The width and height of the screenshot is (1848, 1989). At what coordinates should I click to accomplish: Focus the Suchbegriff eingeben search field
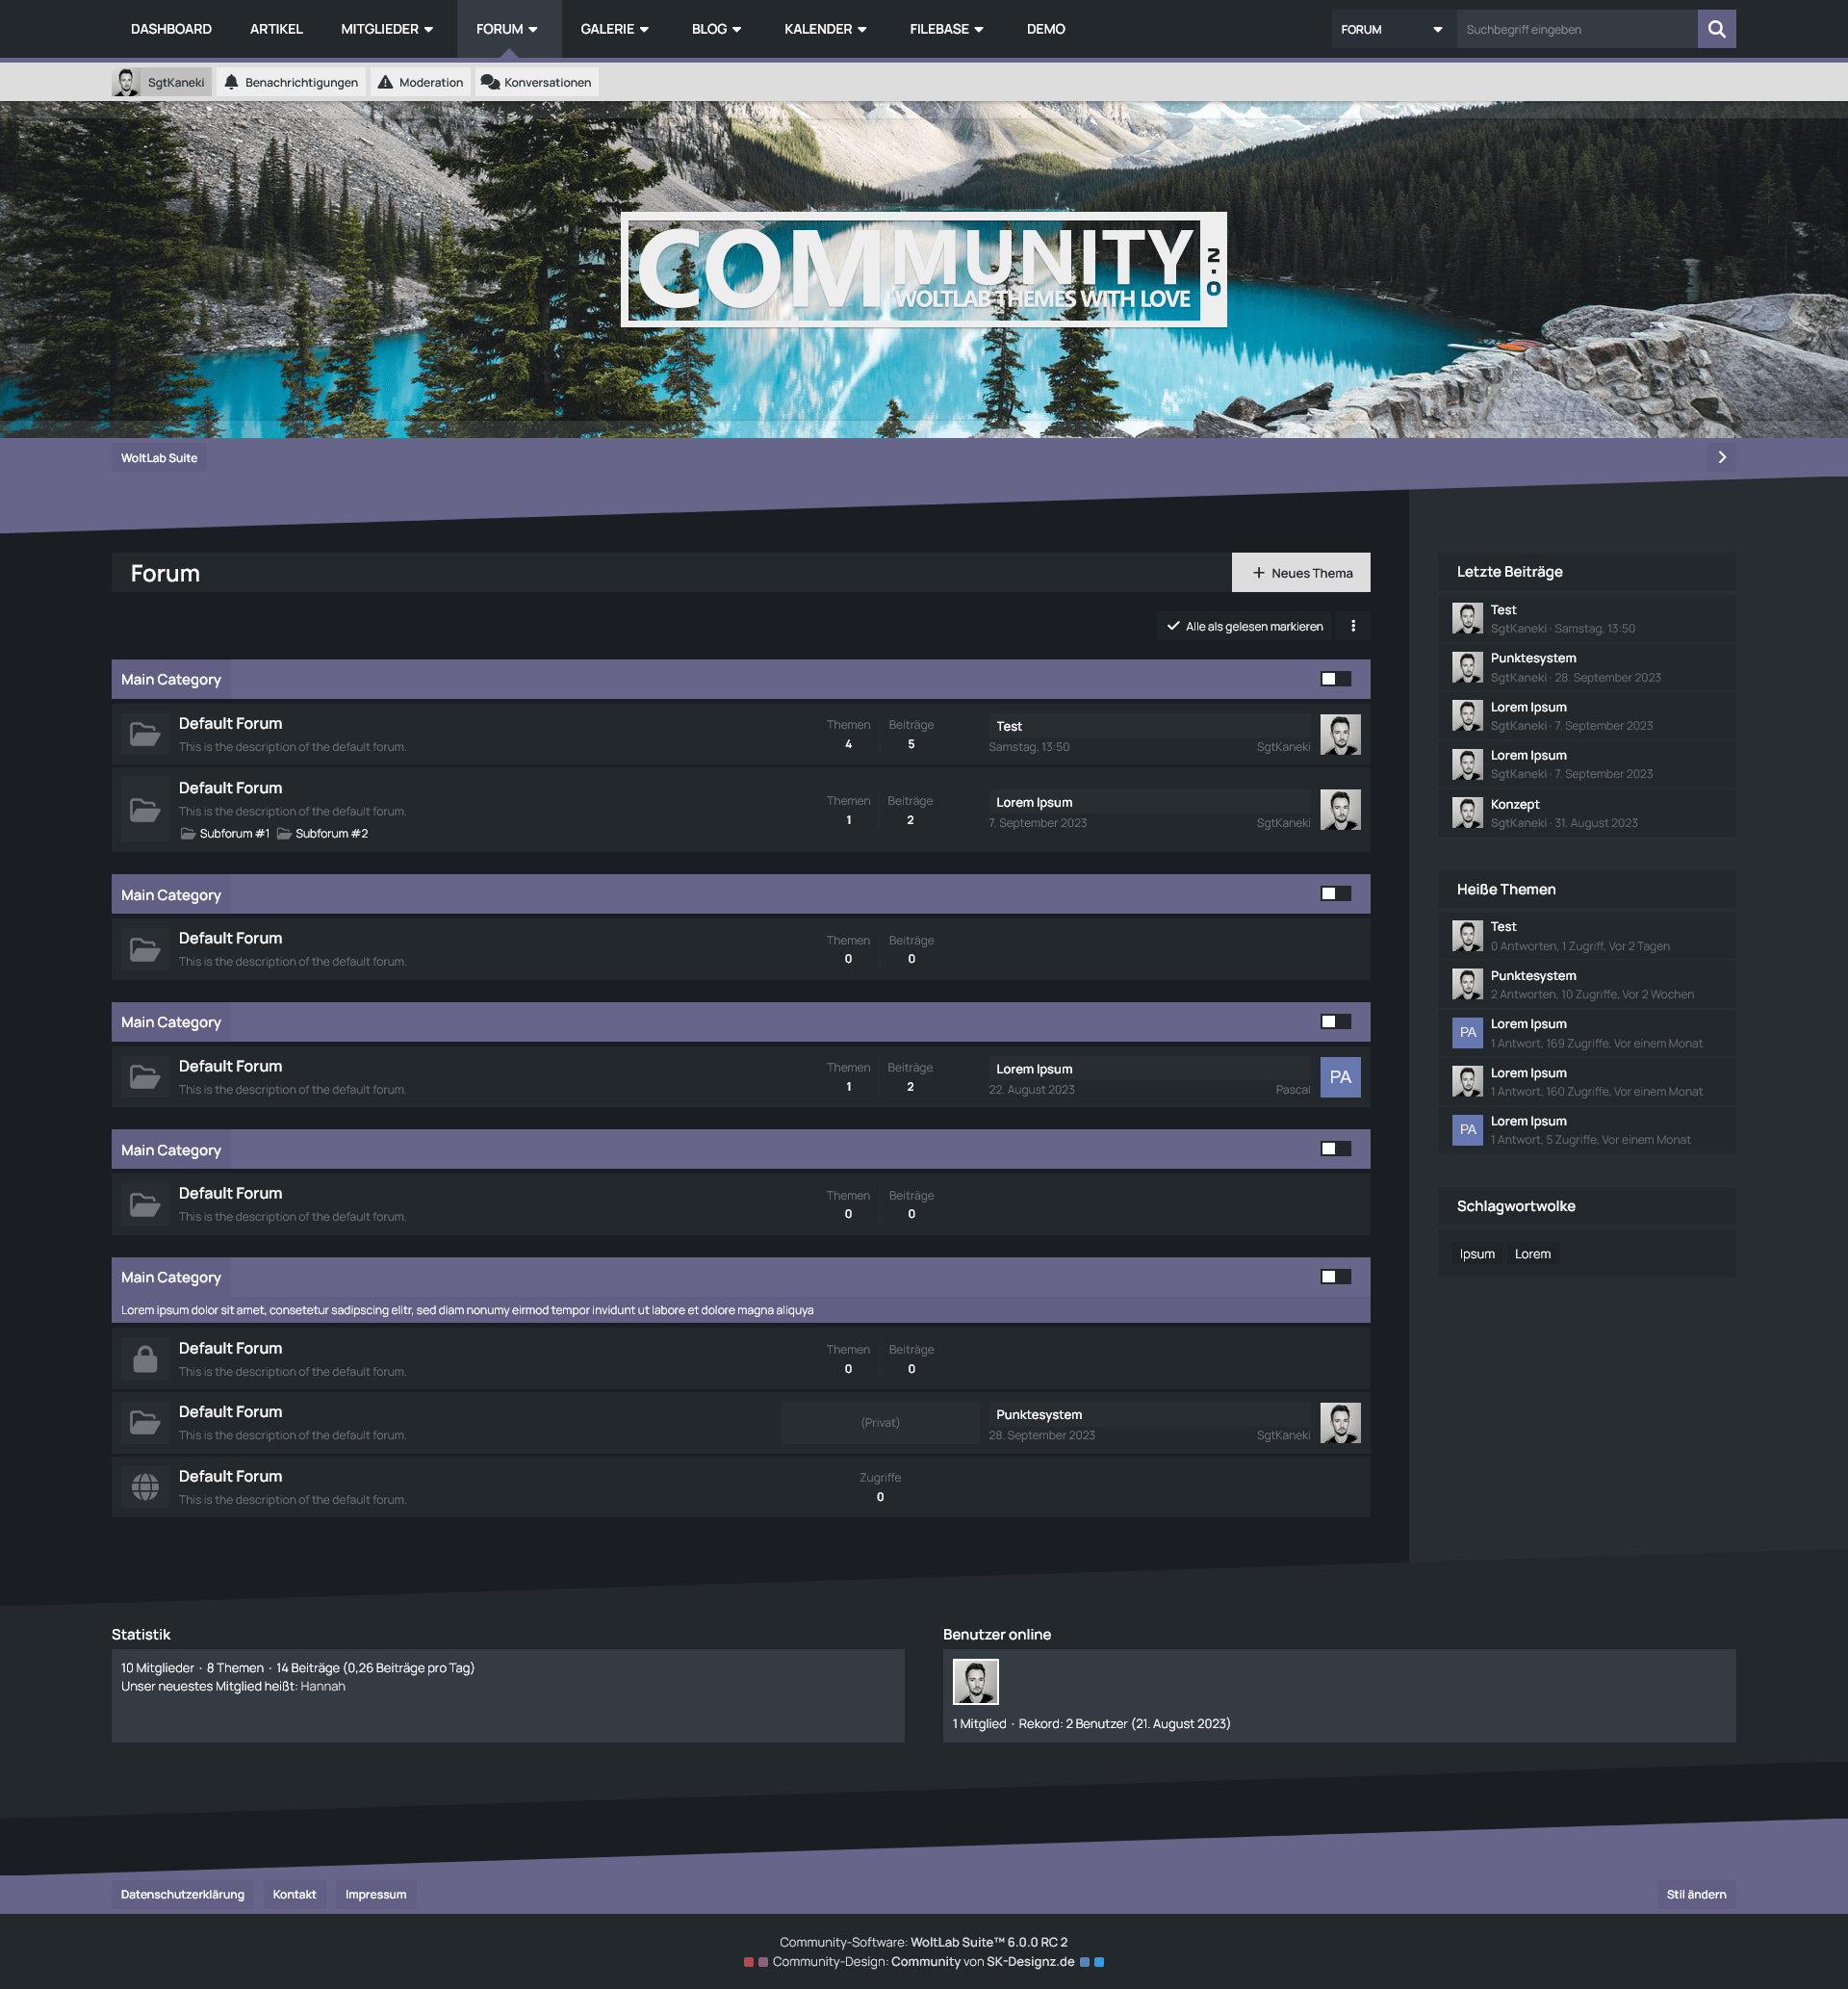coord(1576,29)
